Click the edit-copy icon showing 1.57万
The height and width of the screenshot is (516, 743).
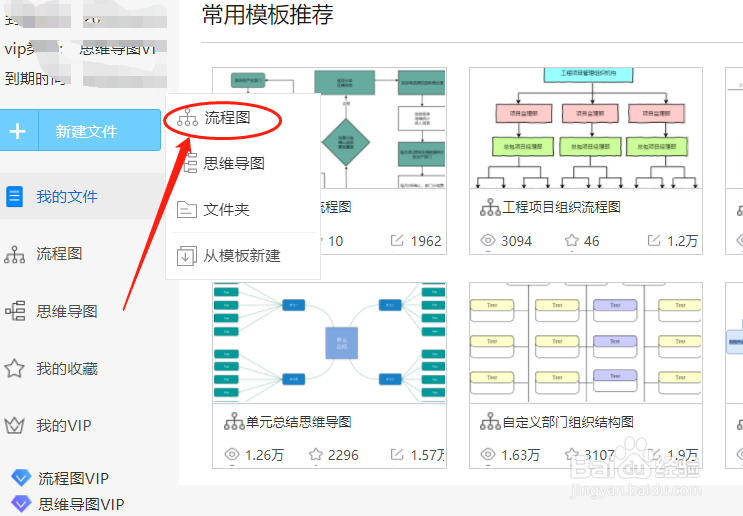(397, 454)
